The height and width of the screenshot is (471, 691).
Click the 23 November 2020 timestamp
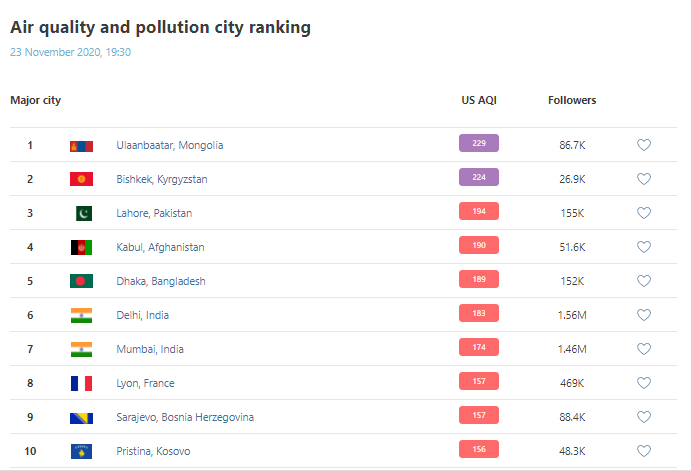70,52
